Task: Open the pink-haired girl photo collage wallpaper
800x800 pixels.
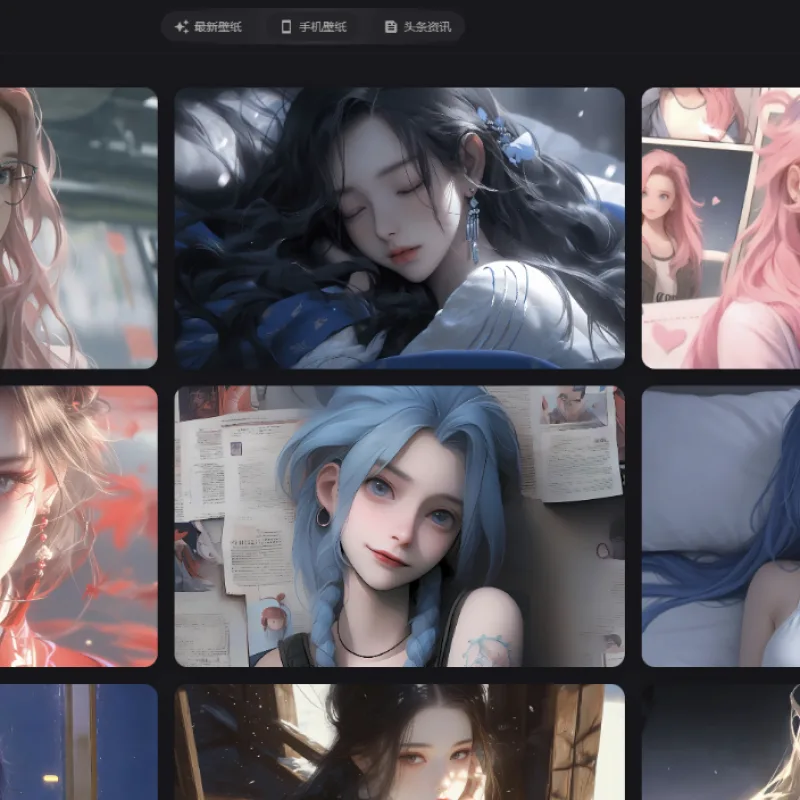Action: click(x=721, y=228)
